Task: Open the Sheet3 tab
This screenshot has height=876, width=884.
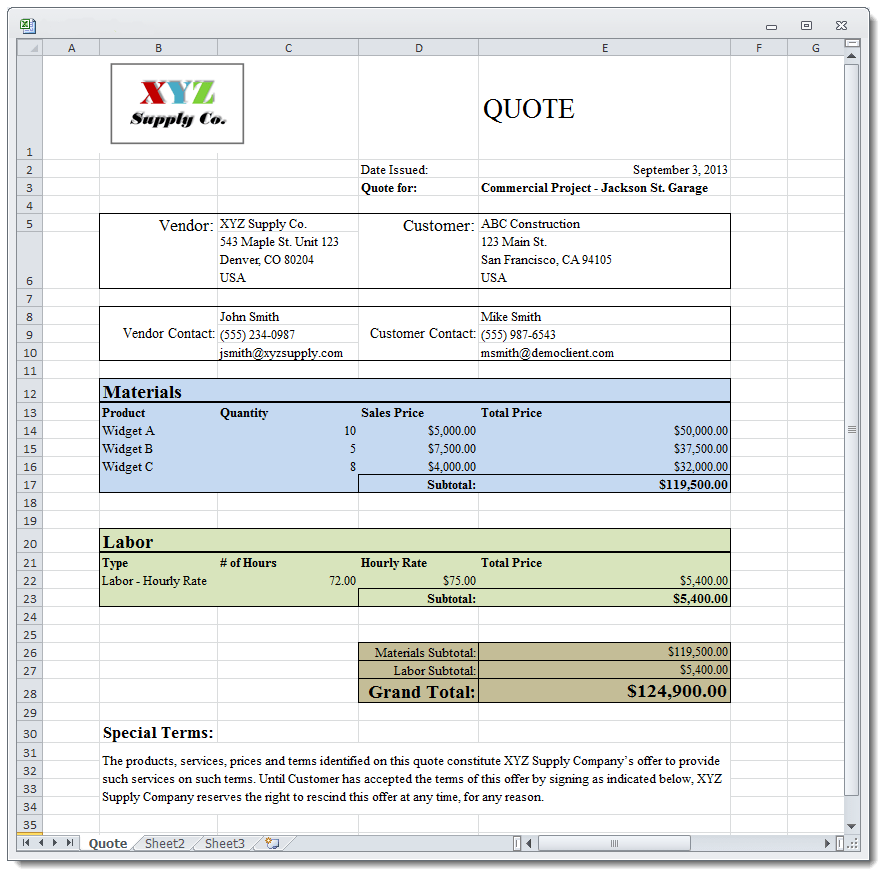Action: (224, 844)
